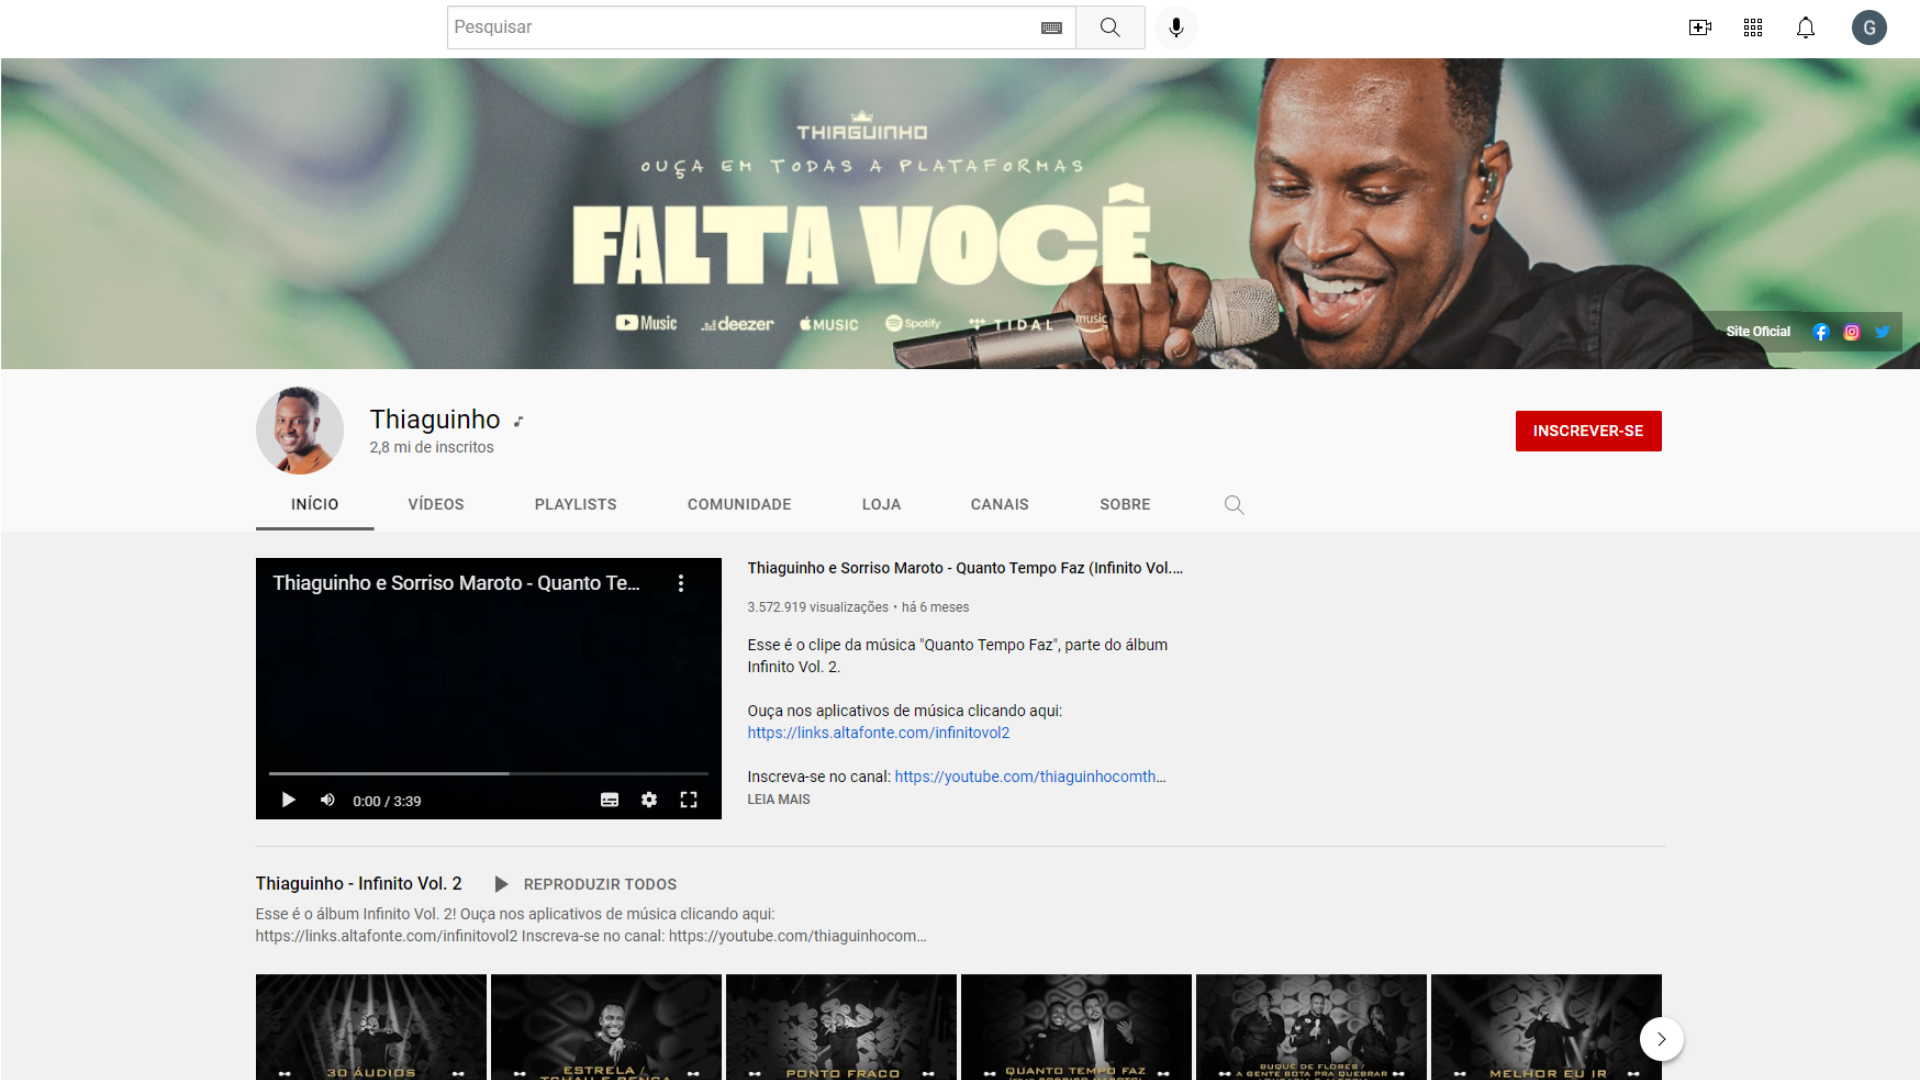Switch to the VÍDEOS tab
Image resolution: width=1920 pixels, height=1080 pixels.
click(x=436, y=504)
